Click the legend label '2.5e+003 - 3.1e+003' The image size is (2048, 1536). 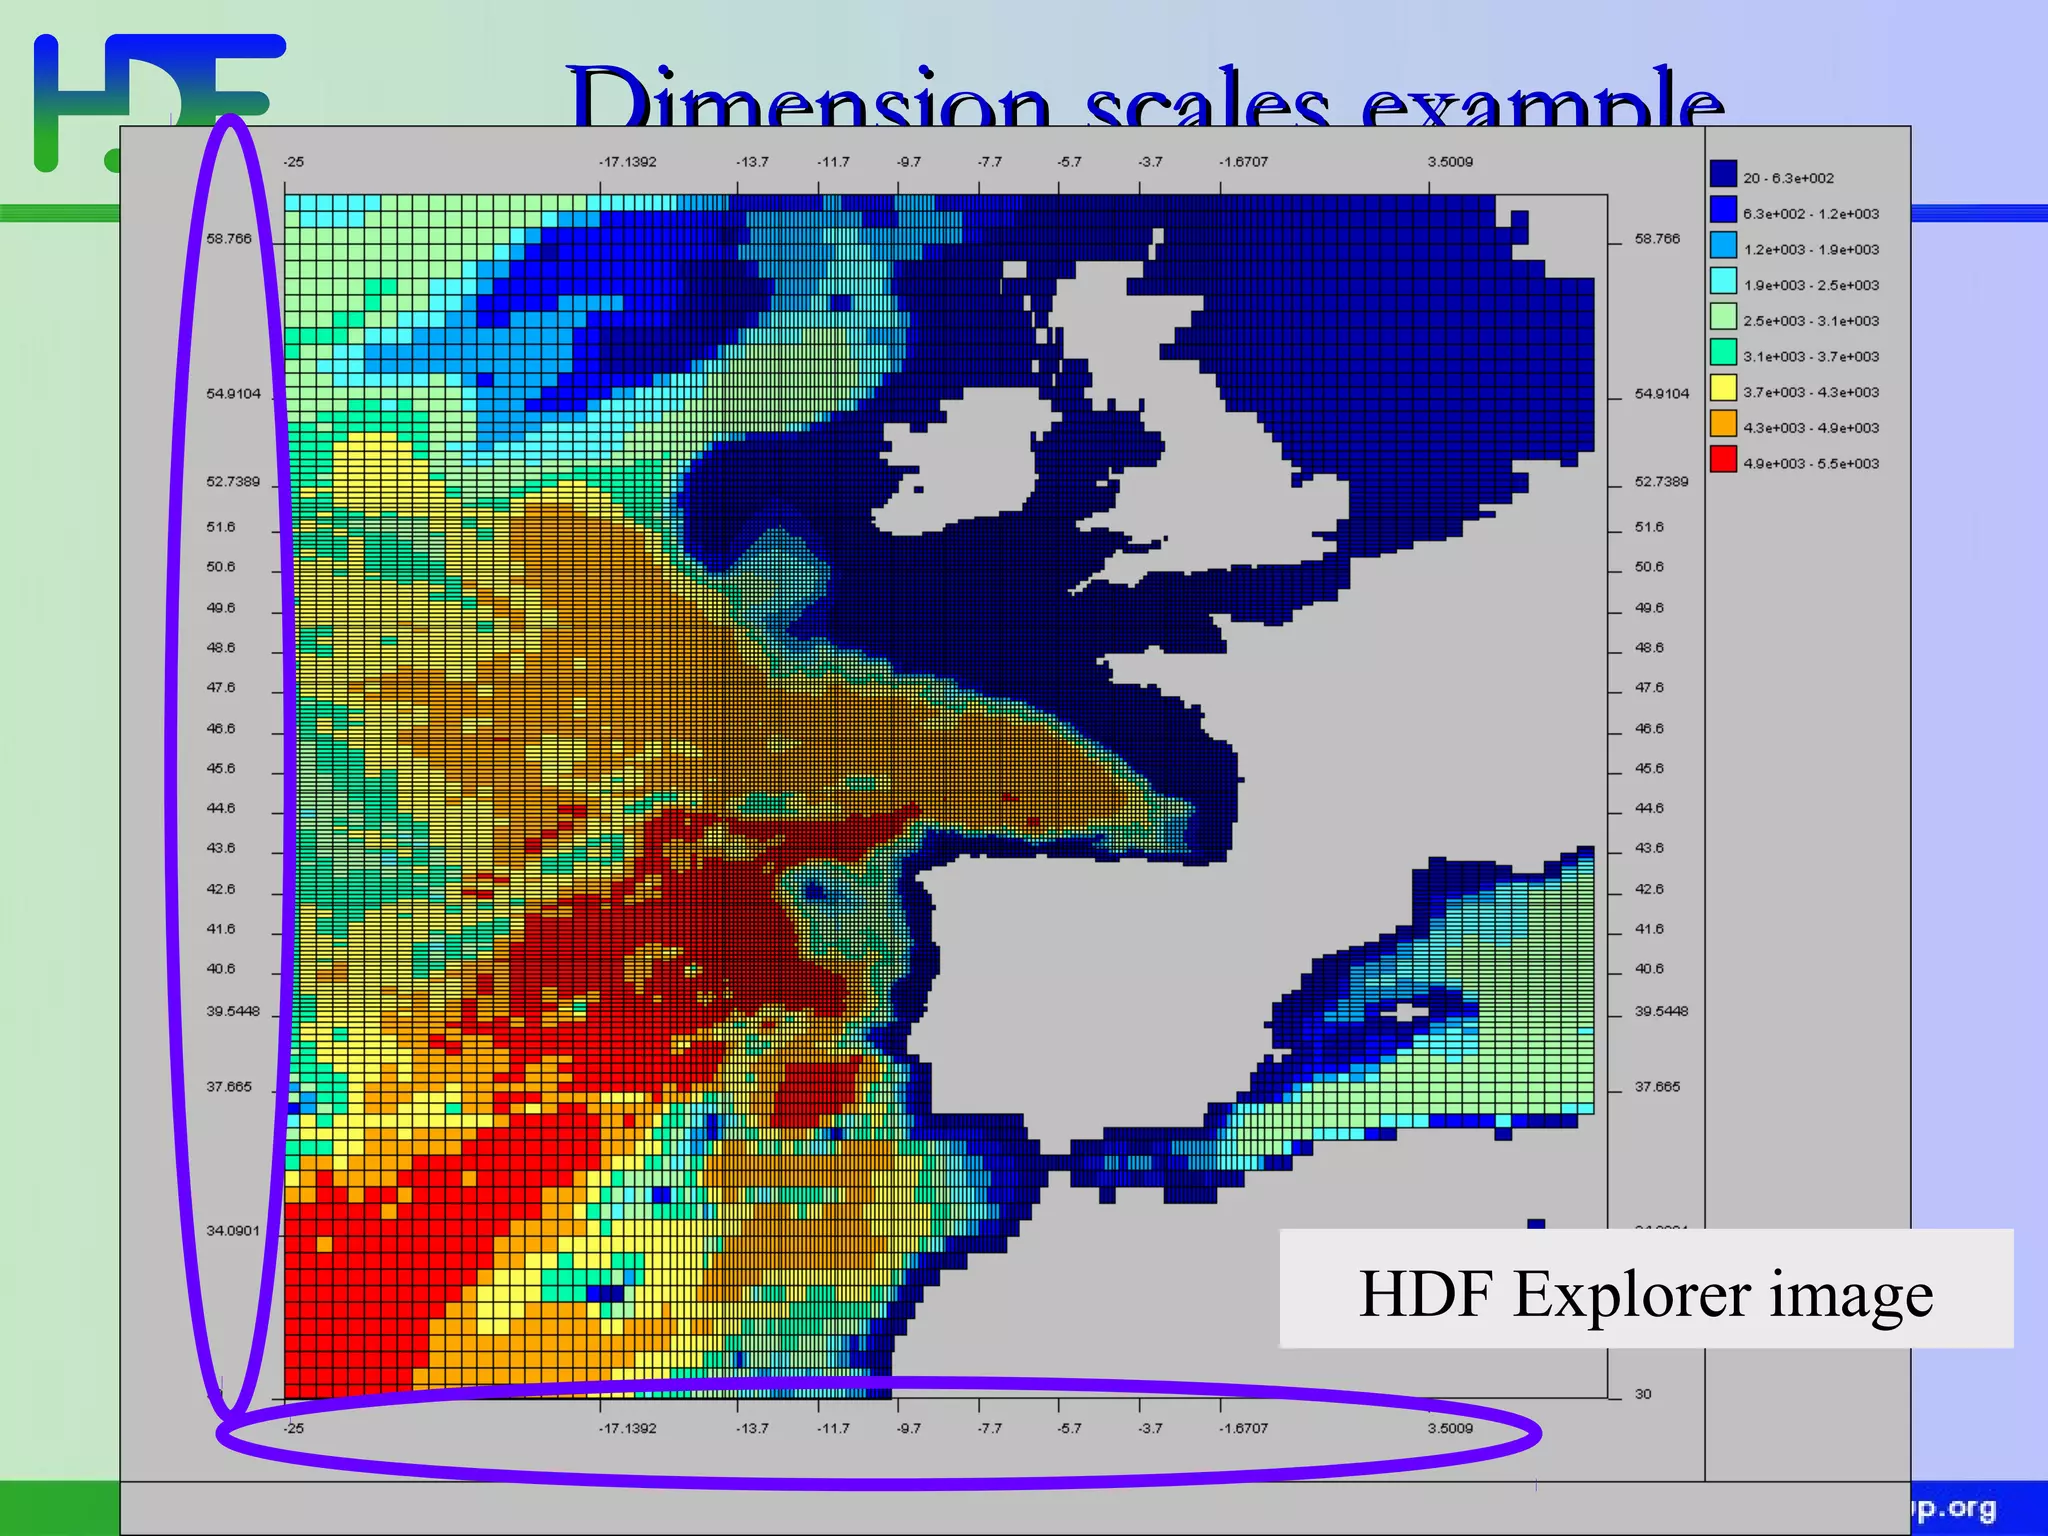[x=1811, y=321]
